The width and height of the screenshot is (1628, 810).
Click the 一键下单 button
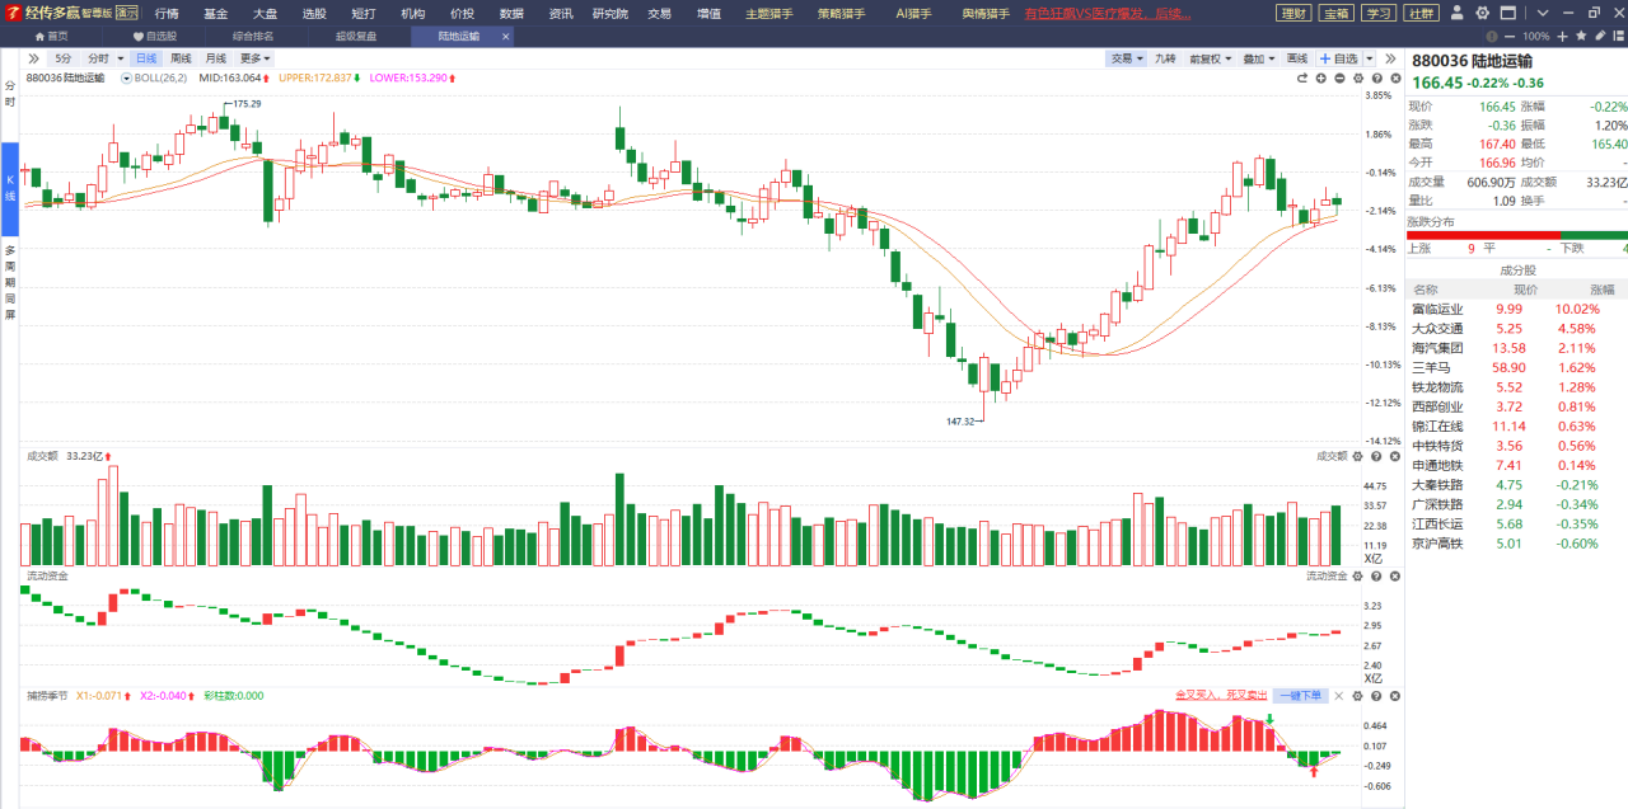tap(1301, 695)
